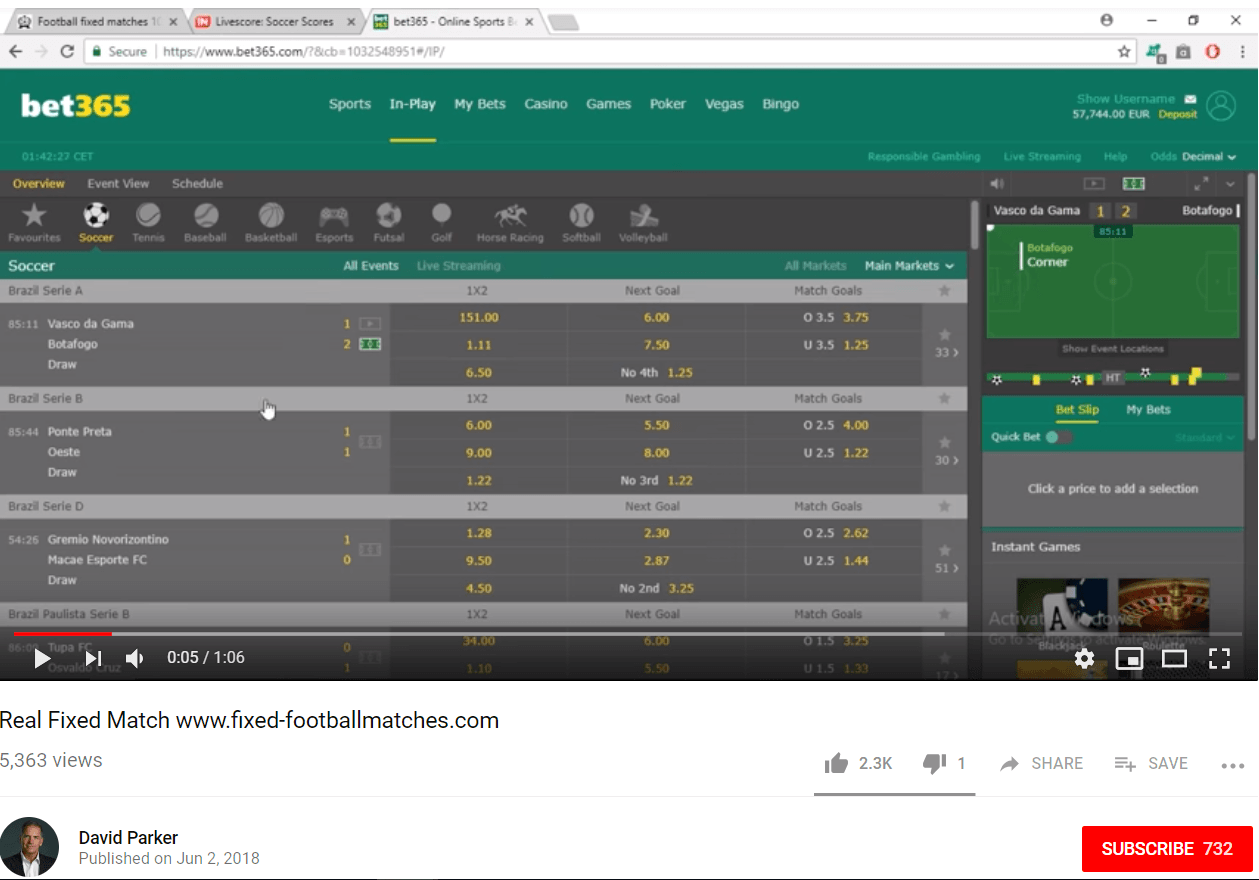Choose the Tennis sport icon

click(x=148, y=222)
